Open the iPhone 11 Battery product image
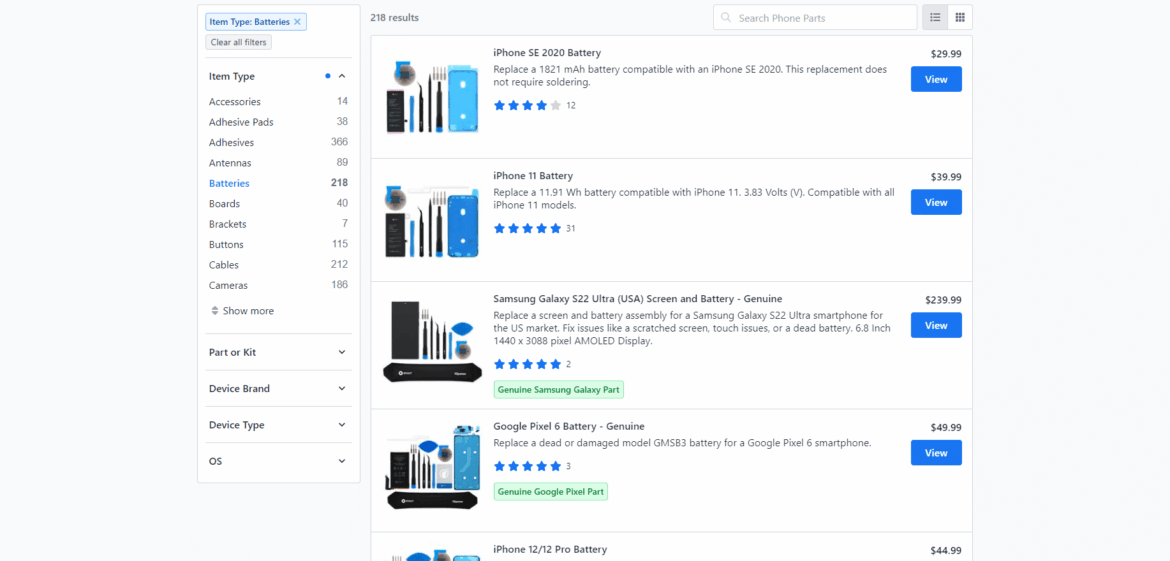The height and width of the screenshot is (561, 1170). [432, 220]
